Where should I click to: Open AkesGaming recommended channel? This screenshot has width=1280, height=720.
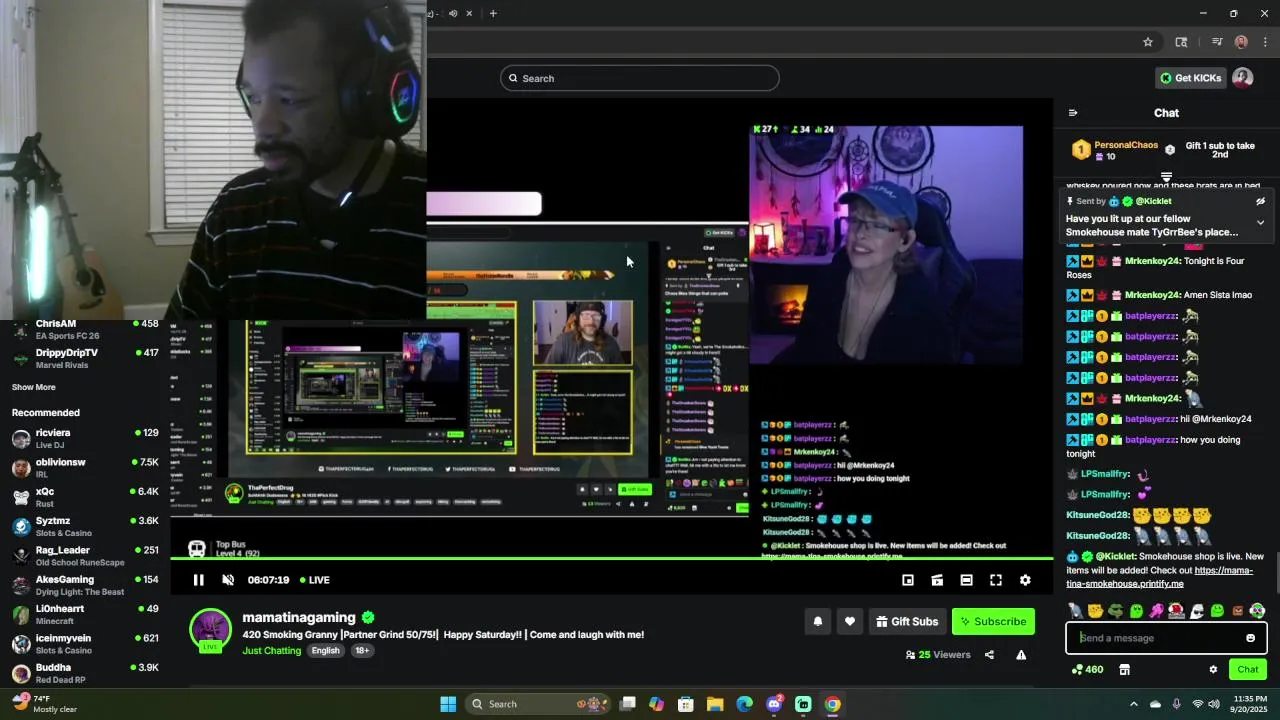pyautogui.click(x=85, y=585)
